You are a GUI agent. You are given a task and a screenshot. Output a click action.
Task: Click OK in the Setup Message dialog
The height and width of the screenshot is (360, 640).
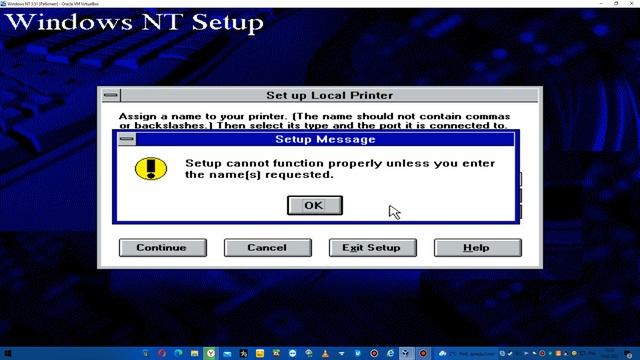[315, 205]
